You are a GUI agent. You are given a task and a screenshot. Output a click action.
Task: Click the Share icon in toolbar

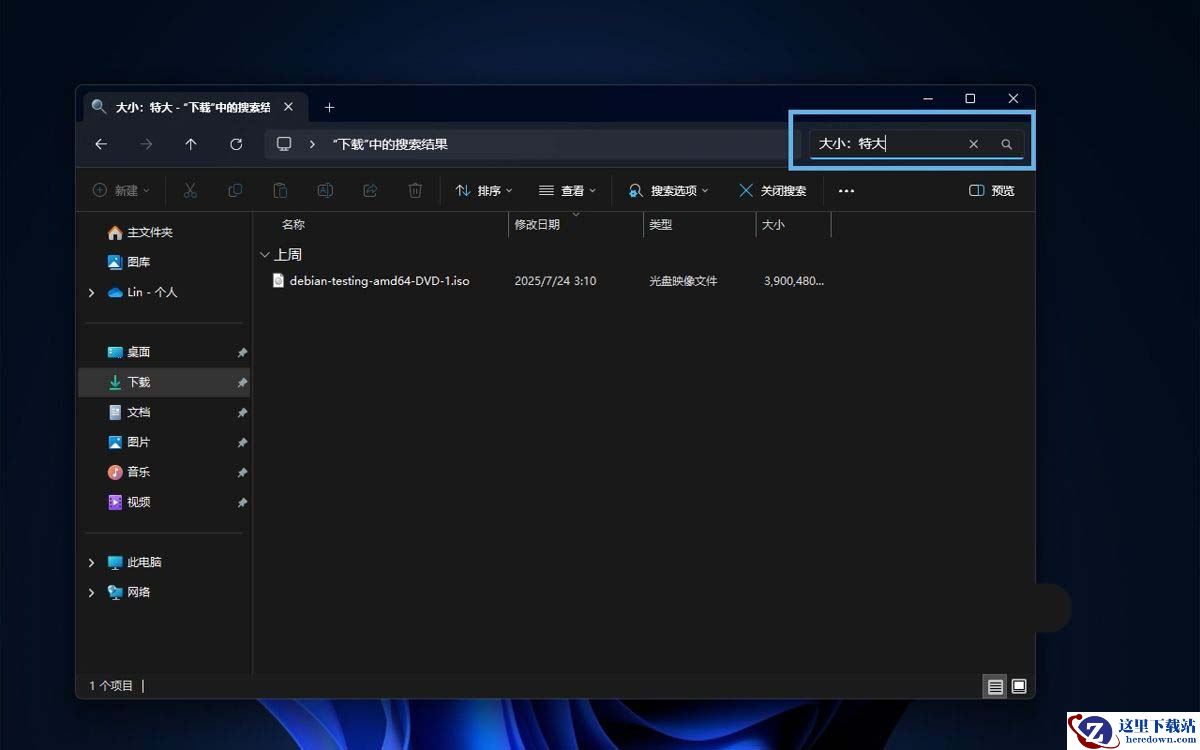[x=370, y=190]
